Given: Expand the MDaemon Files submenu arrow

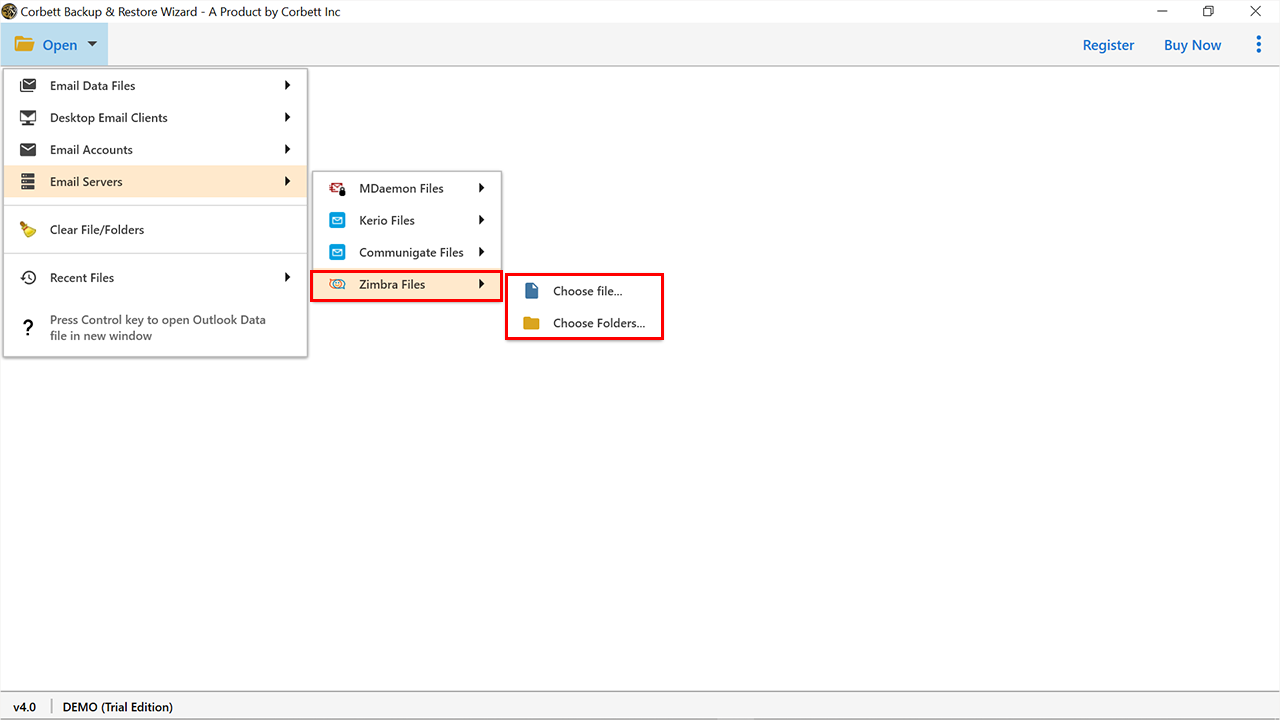Looking at the screenshot, I should coord(481,188).
